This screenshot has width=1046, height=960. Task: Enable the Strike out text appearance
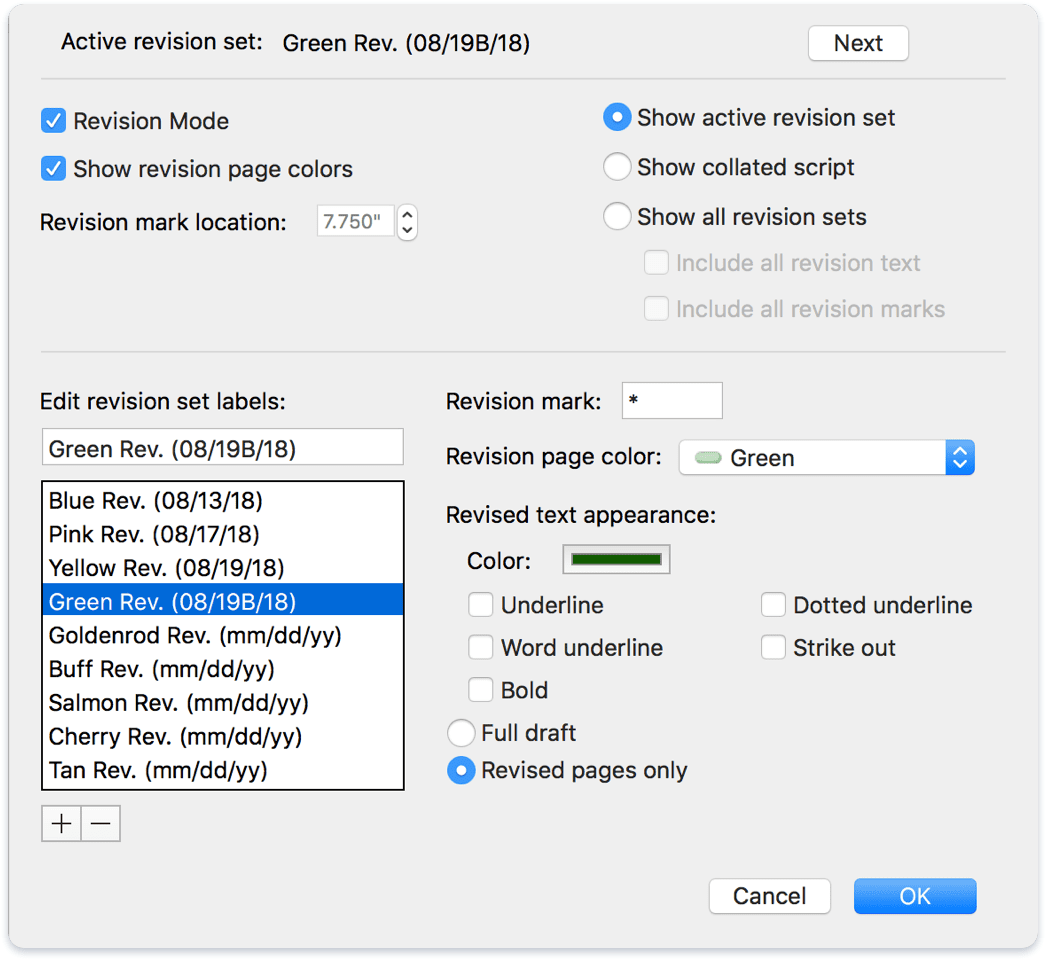773,647
